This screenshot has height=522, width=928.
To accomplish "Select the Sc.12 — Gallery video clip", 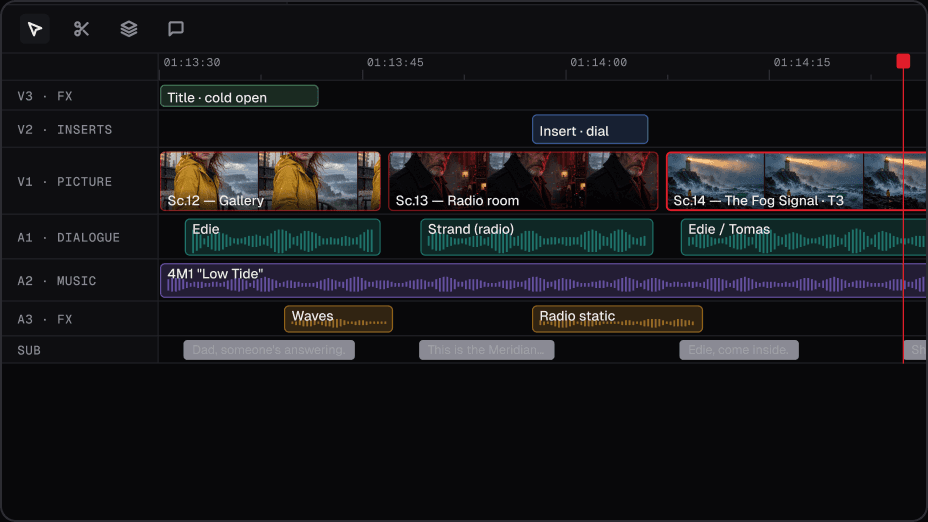I will (x=270, y=181).
